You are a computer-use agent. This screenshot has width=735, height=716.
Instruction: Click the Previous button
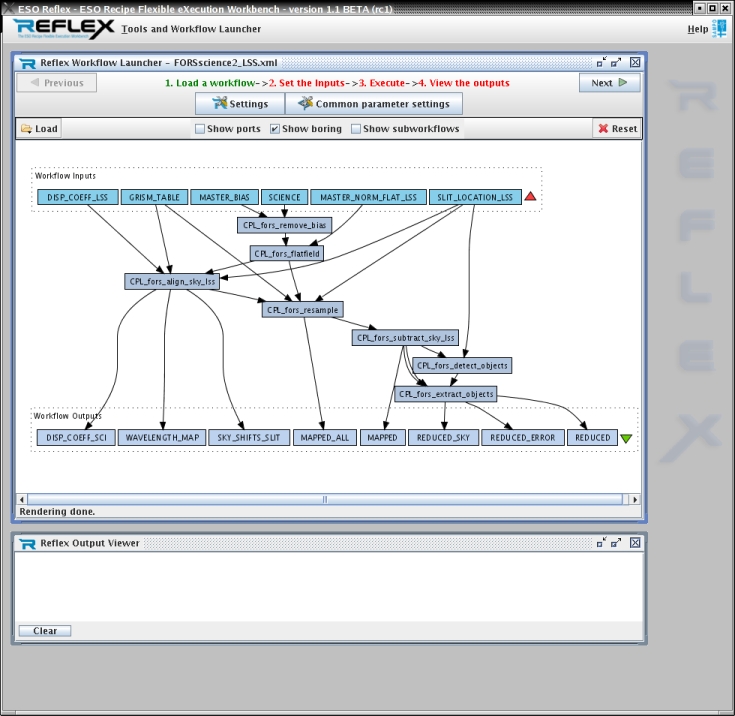(x=57, y=83)
